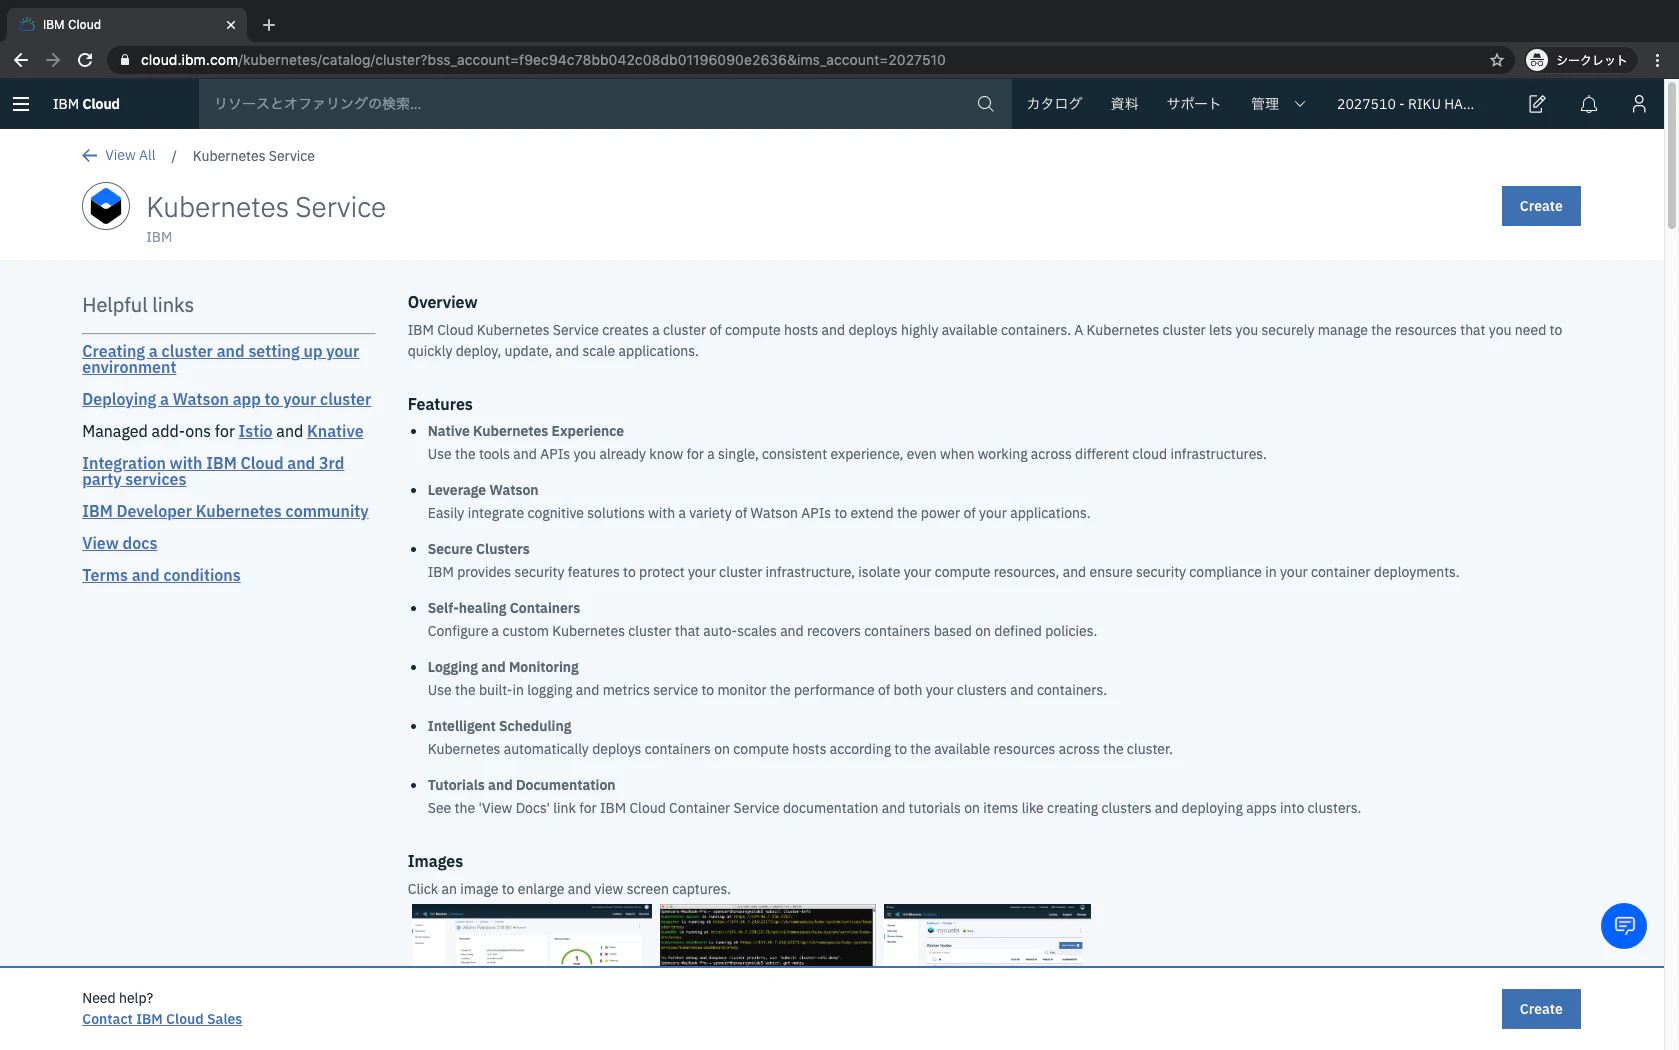The image size is (1679, 1050).
Task: Click the browser back arrow
Action: pos(21,60)
